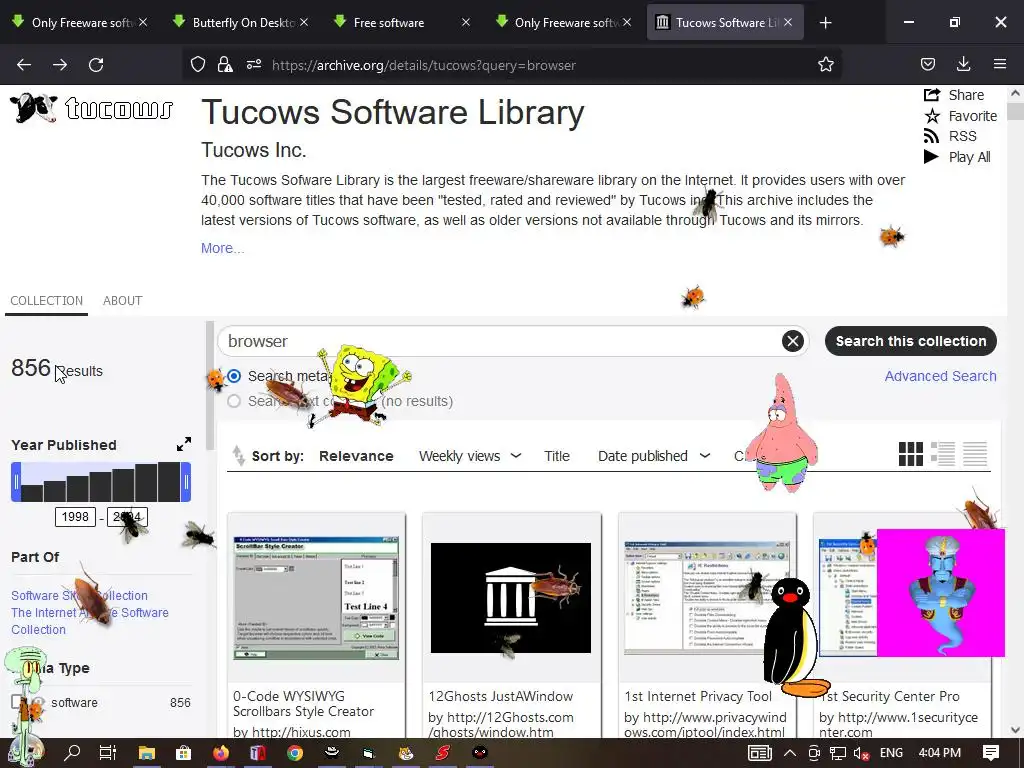
Task: Expand description with More... link
Action: click(x=223, y=248)
